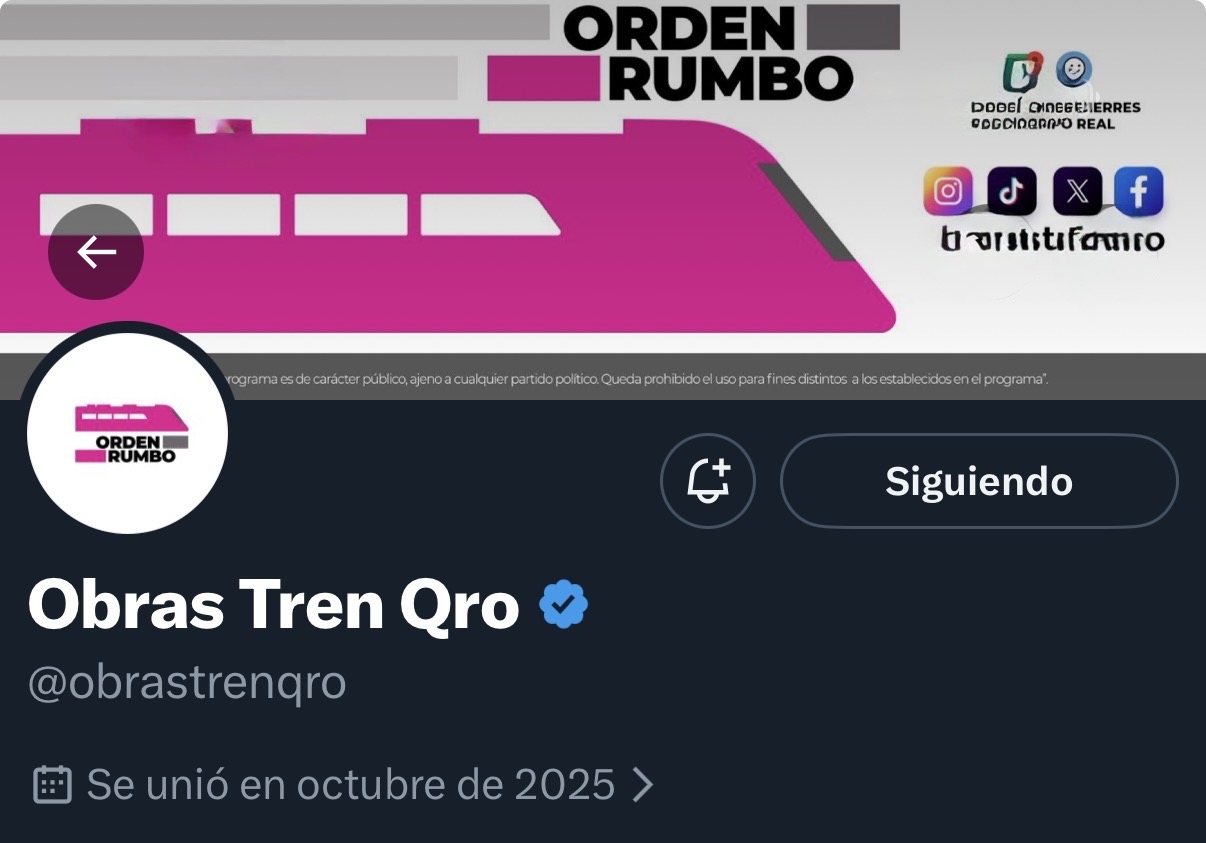1206x843 pixels.
Task: Go back using the arrow button
Action: click(96, 252)
